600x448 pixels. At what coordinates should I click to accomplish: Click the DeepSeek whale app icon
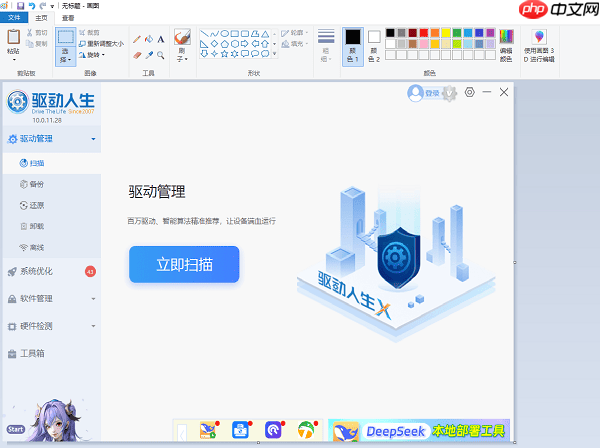click(208, 430)
